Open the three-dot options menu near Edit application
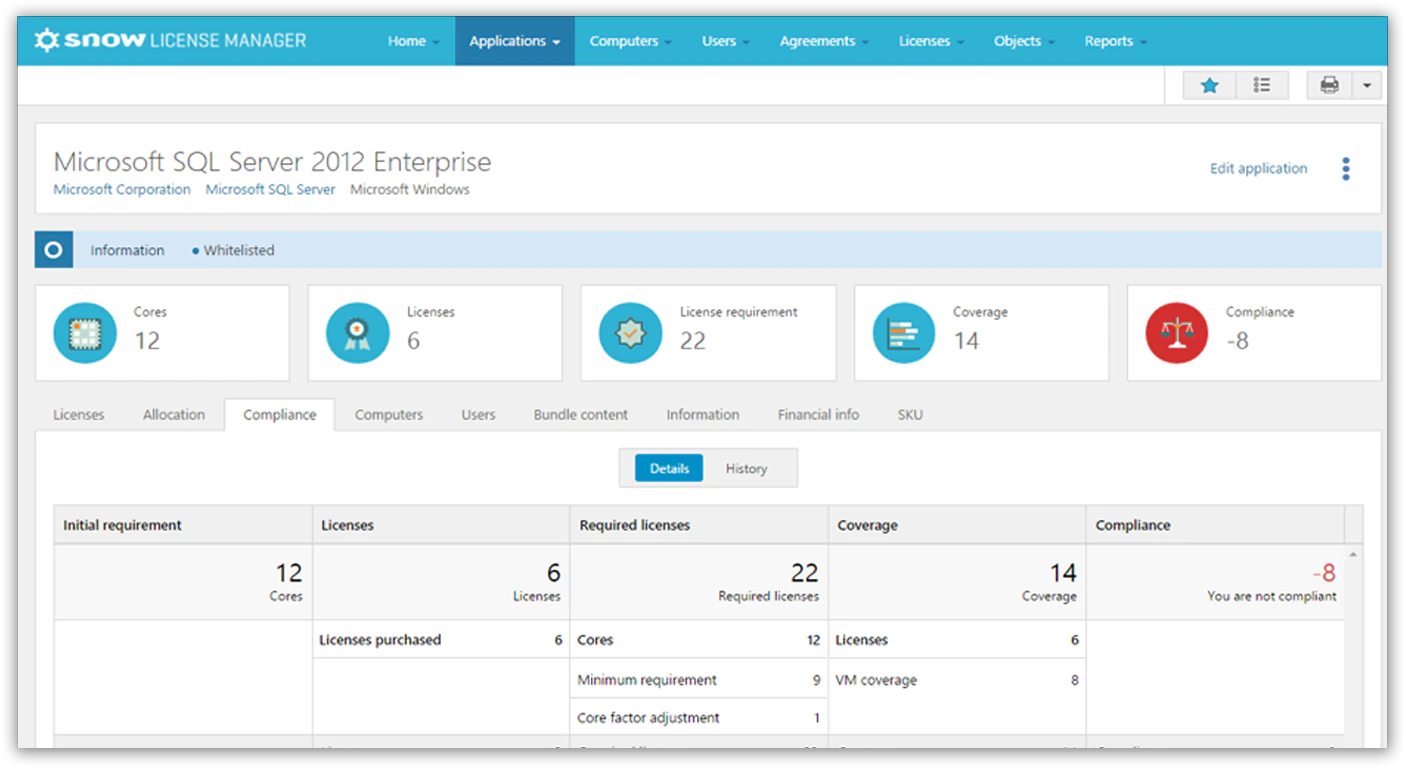This screenshot has width=1406, height=768. 1346,168
